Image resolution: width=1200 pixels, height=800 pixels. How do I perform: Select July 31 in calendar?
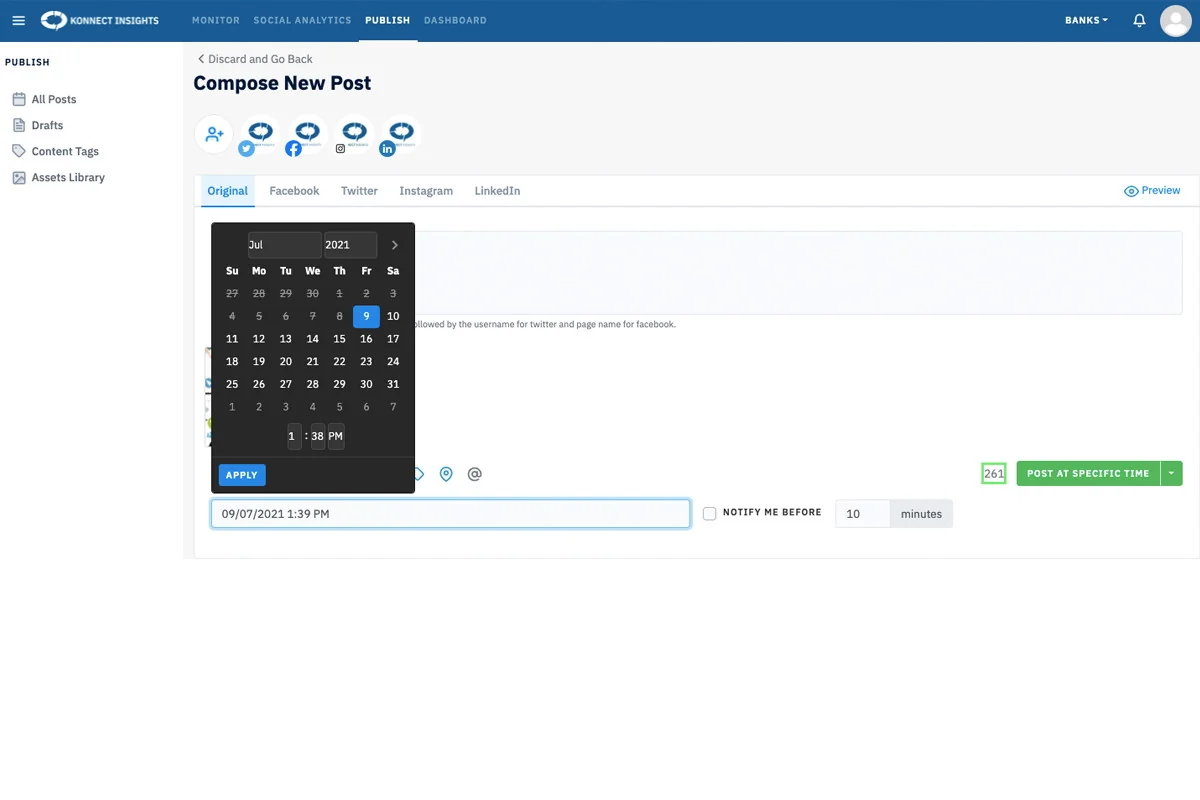click(393, 385)
